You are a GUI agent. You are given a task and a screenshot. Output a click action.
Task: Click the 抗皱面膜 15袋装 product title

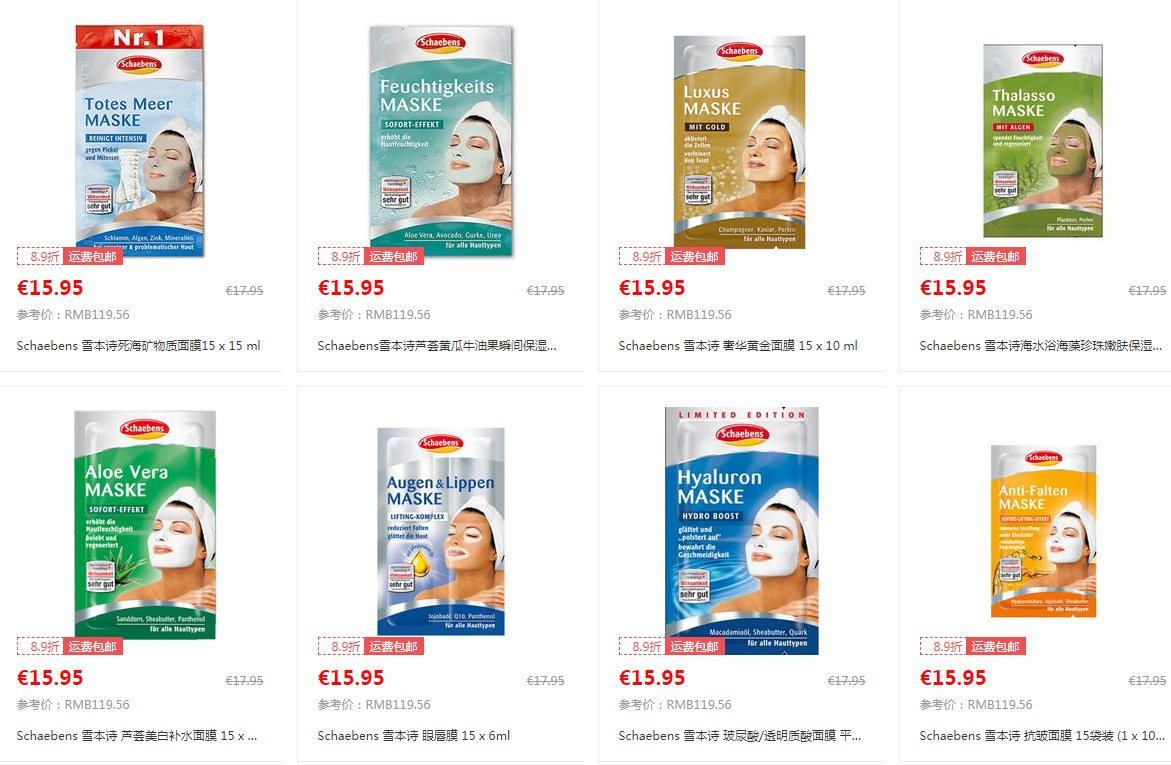[1042, 736]
